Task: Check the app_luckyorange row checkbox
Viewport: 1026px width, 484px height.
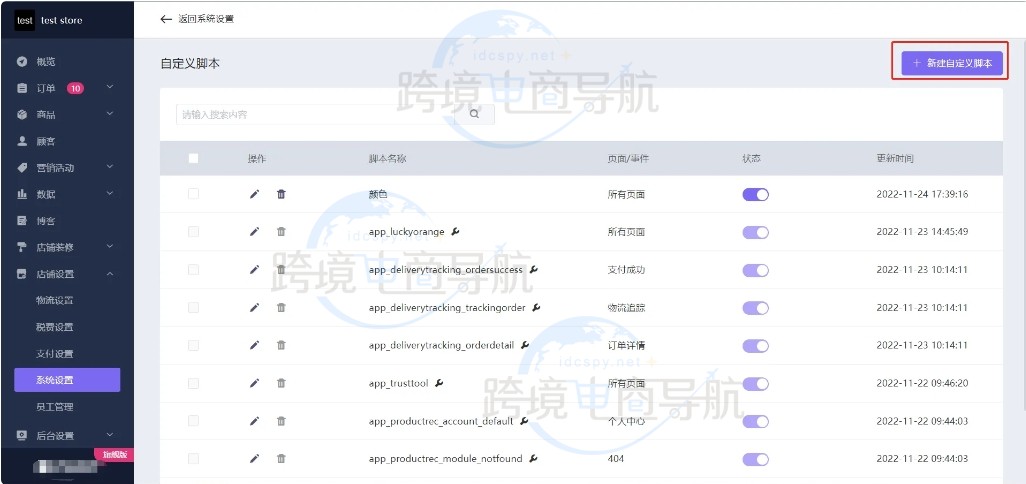Action: [x=193, y=232]
